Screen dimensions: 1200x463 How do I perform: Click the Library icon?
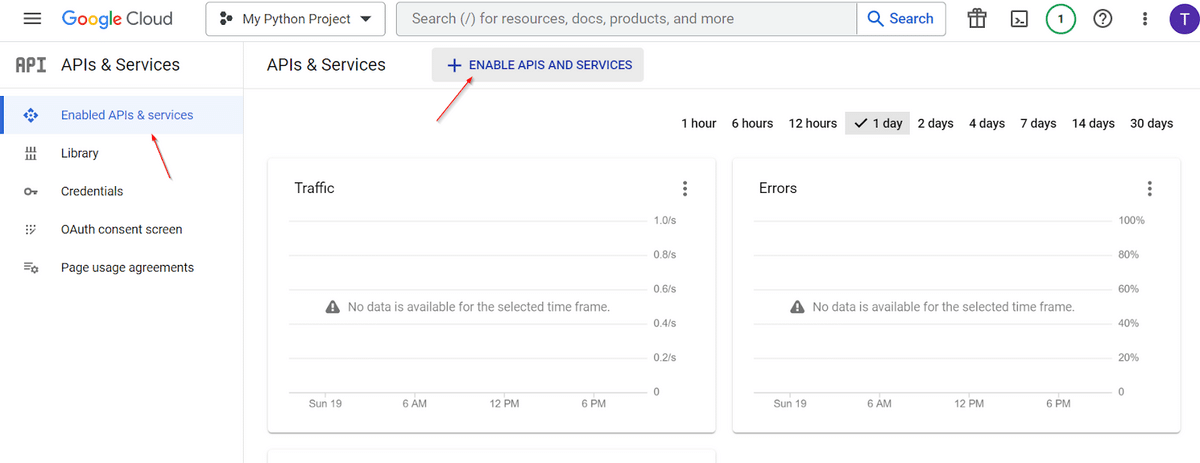(x=30, y=153)
